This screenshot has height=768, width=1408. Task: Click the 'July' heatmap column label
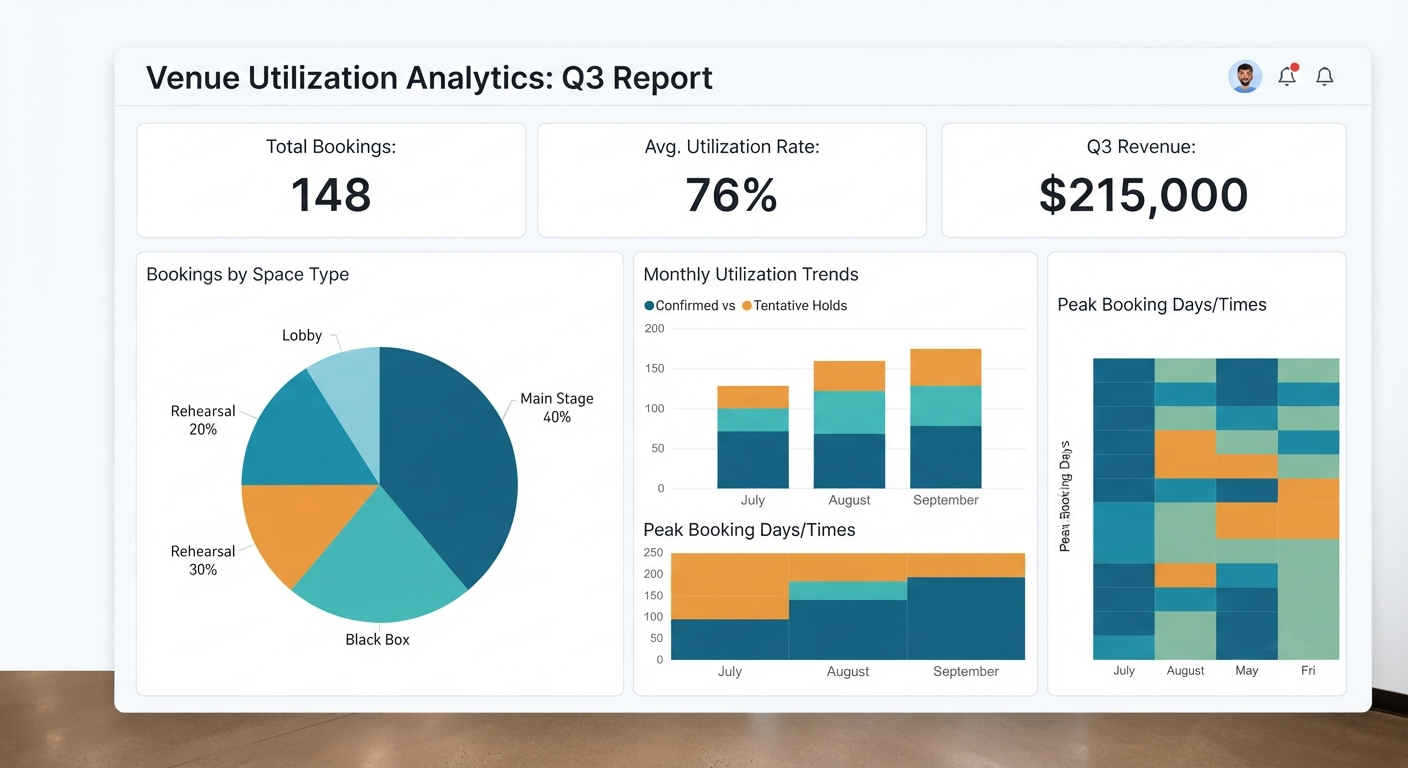[1124, 670]
